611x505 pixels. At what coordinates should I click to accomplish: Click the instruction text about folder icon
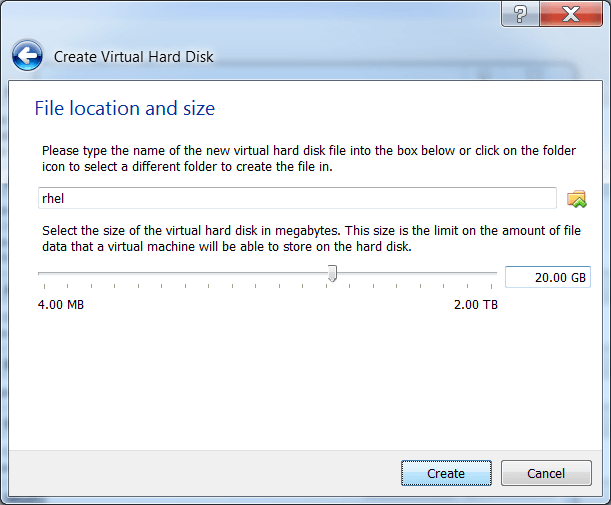click(x=309, y=158)
